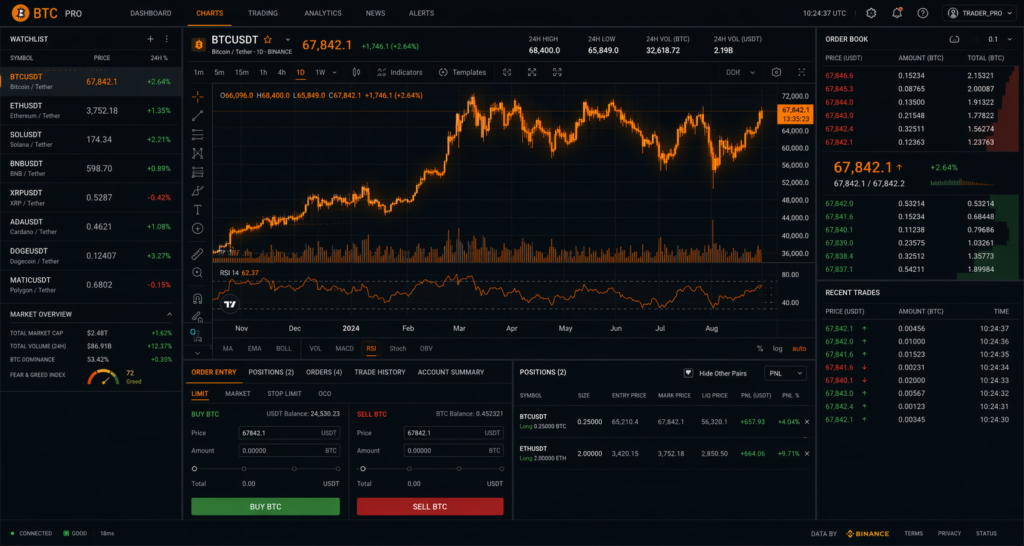Open the notifications bell
Viewport: 1024px width, 546px height.
point(897,13)
